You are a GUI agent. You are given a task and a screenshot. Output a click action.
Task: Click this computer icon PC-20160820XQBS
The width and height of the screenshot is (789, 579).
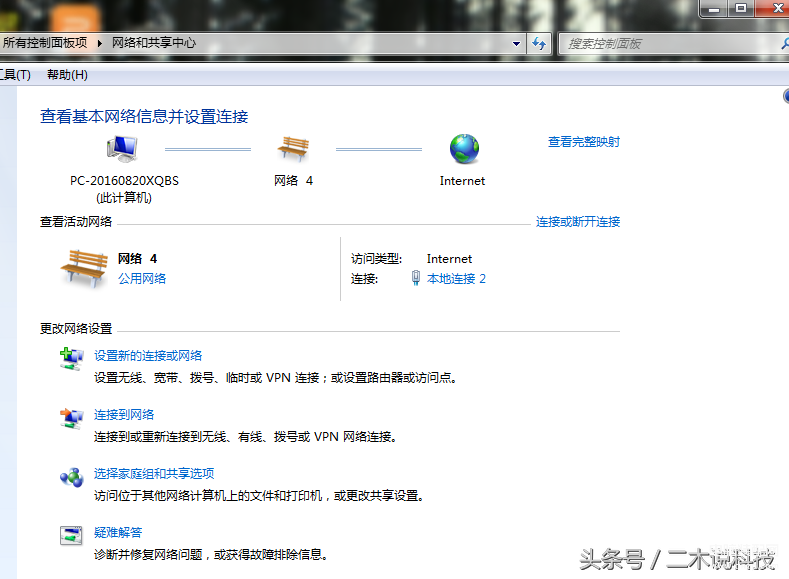tap(122, 148)
